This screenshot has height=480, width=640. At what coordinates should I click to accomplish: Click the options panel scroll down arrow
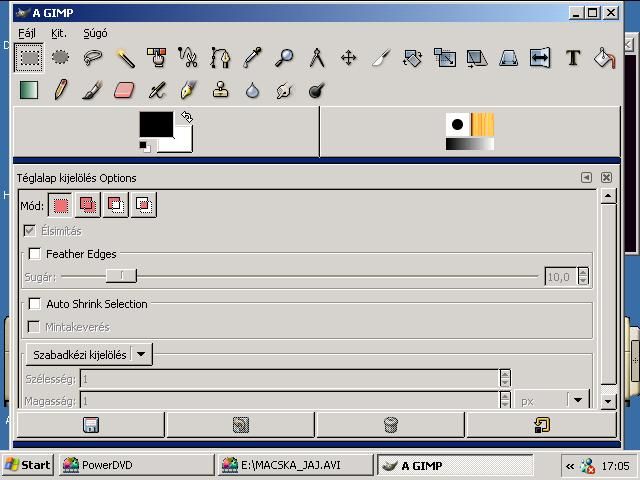coord(608,401)
